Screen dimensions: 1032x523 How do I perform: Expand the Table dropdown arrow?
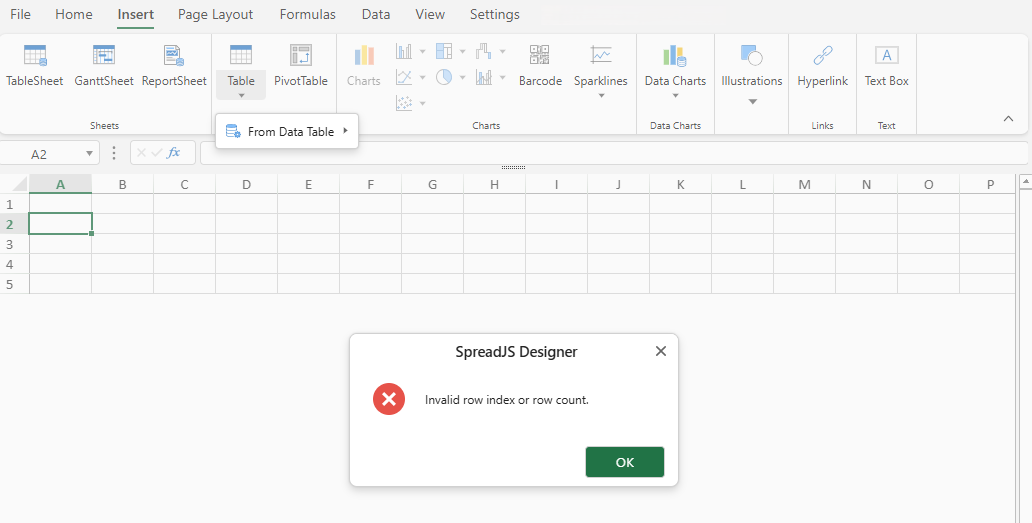[x=241, y=95]
